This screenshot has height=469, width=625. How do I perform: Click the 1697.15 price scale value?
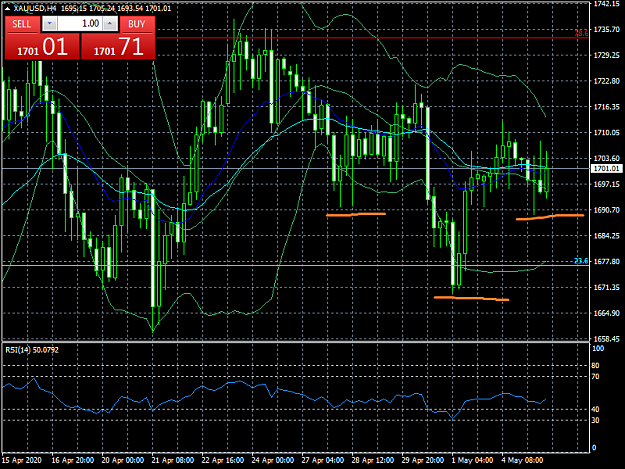click(606, 184)
